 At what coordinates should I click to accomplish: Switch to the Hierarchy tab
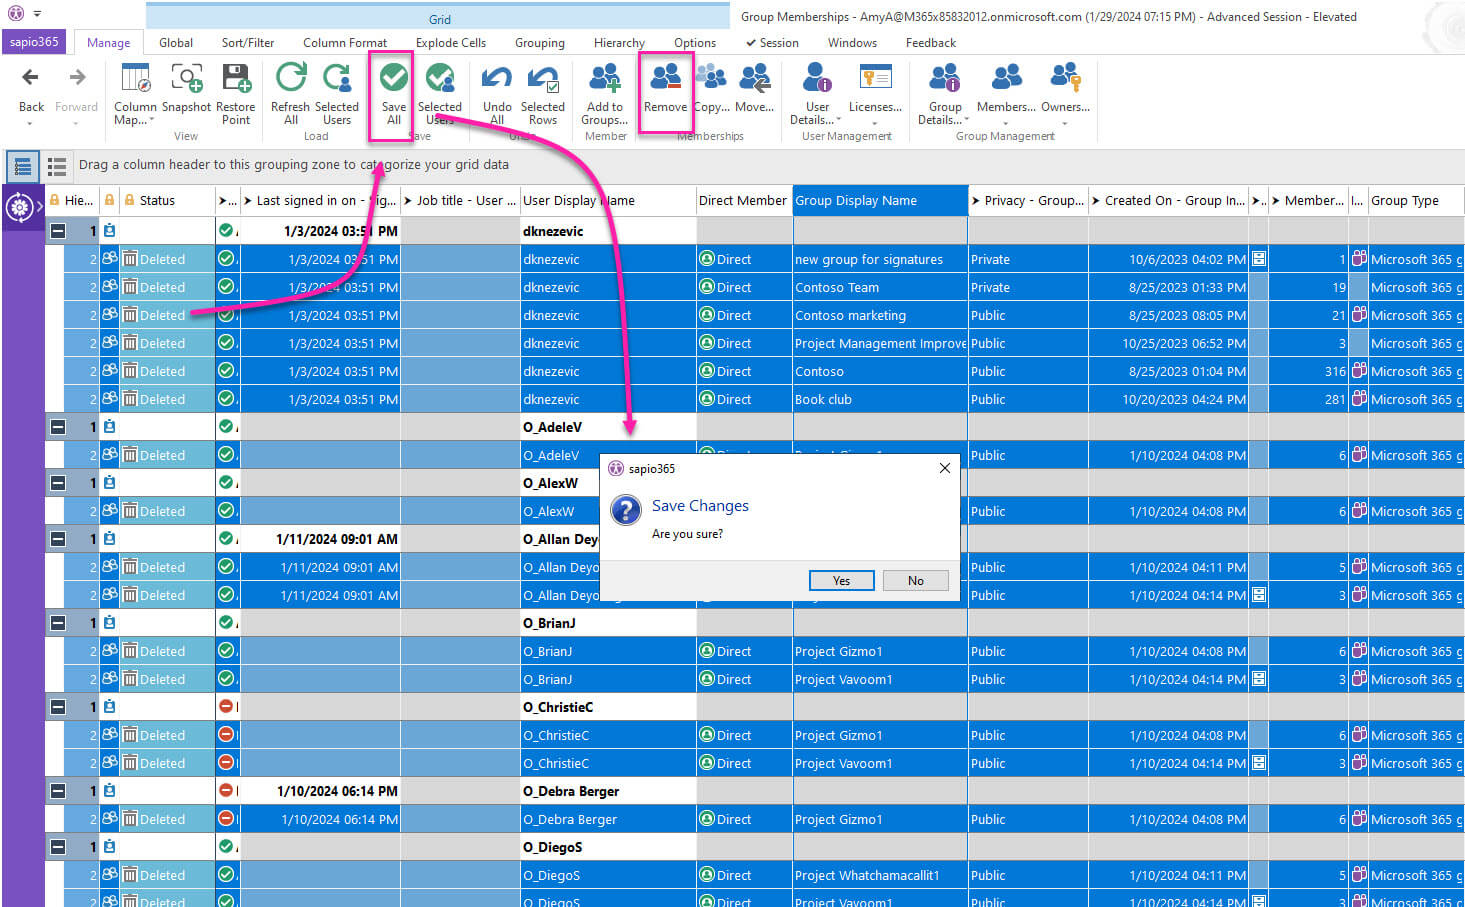tap(619, 43)
